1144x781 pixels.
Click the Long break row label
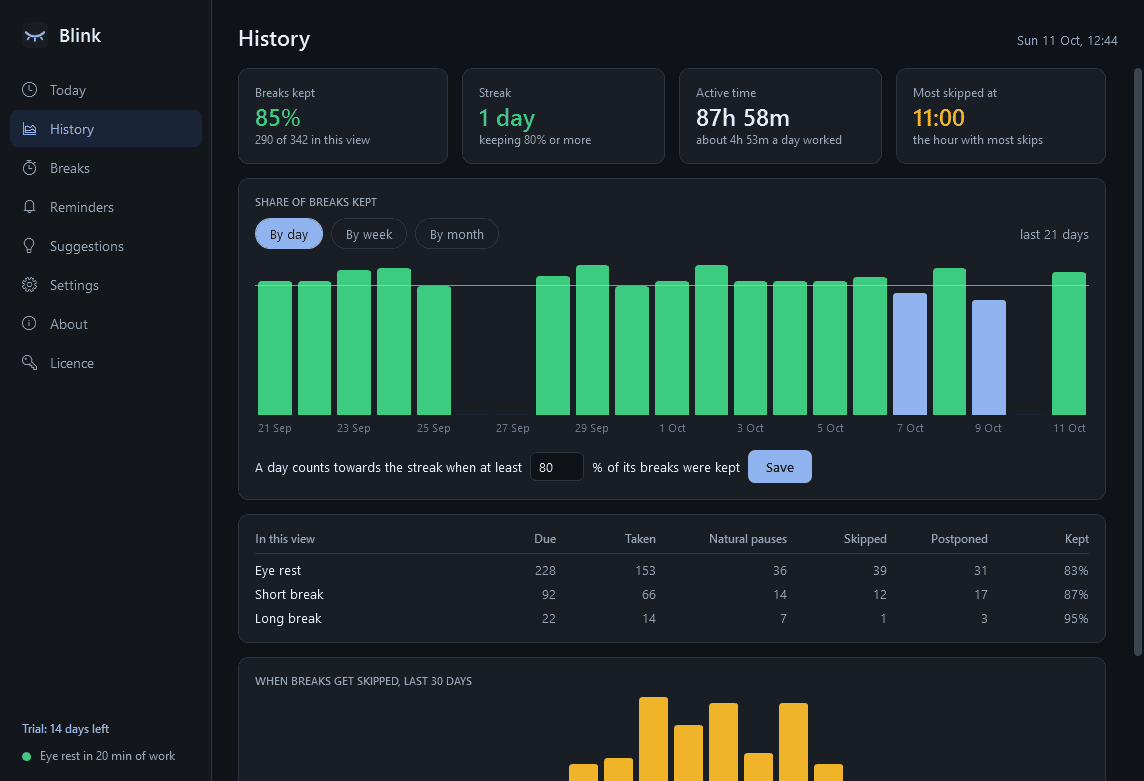tap(288, 618)
